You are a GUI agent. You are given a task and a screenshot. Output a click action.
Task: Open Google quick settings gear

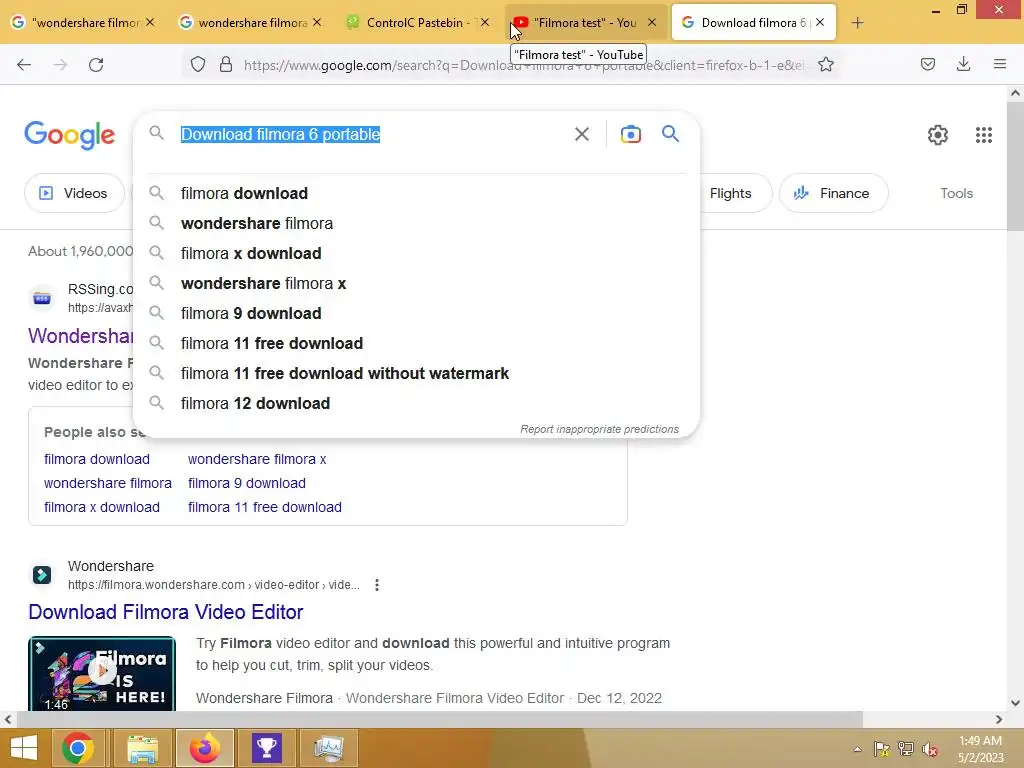click(938, 135)
